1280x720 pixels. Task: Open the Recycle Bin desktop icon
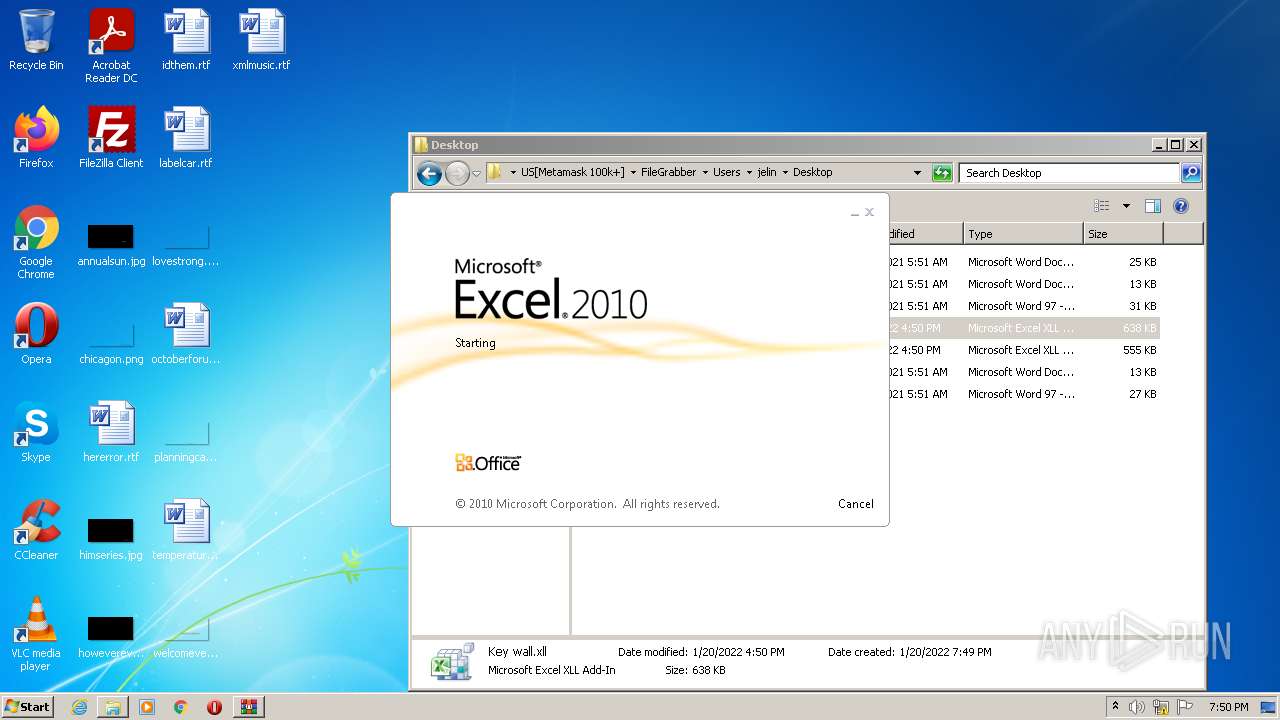tap(36, 40)
